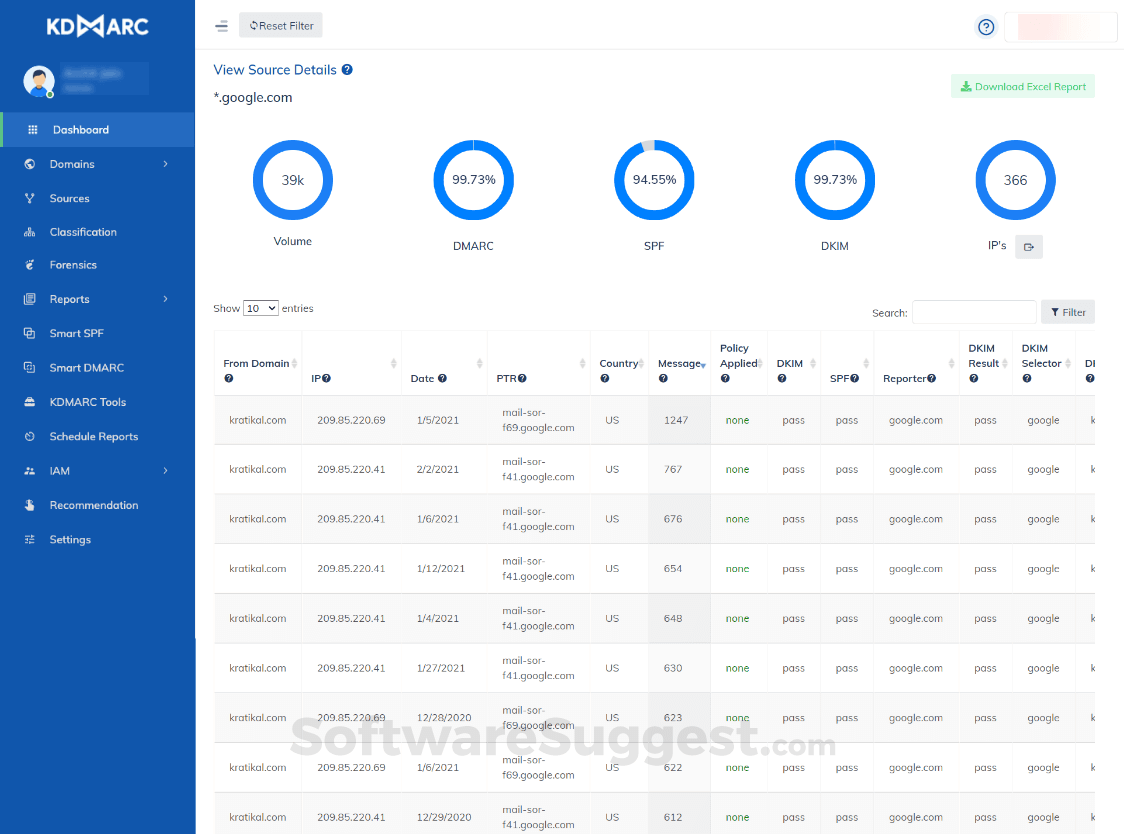The image size is (1125, 835).
Task: Open KDMARC Tools from the sidebar
Action: (89, 402)
